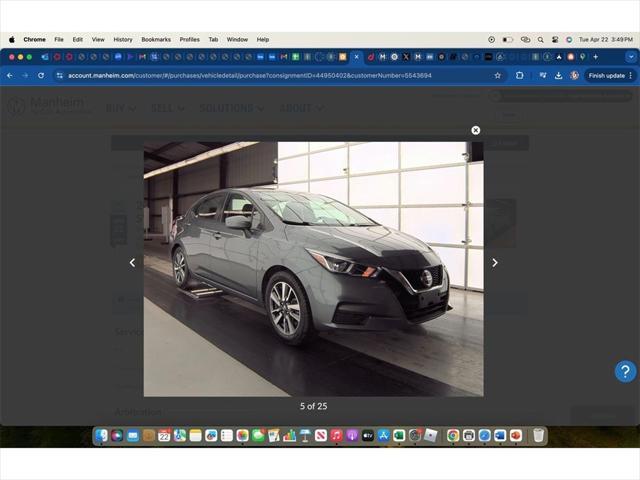
Task: Open News from the dock
Action: coord(321,436)
